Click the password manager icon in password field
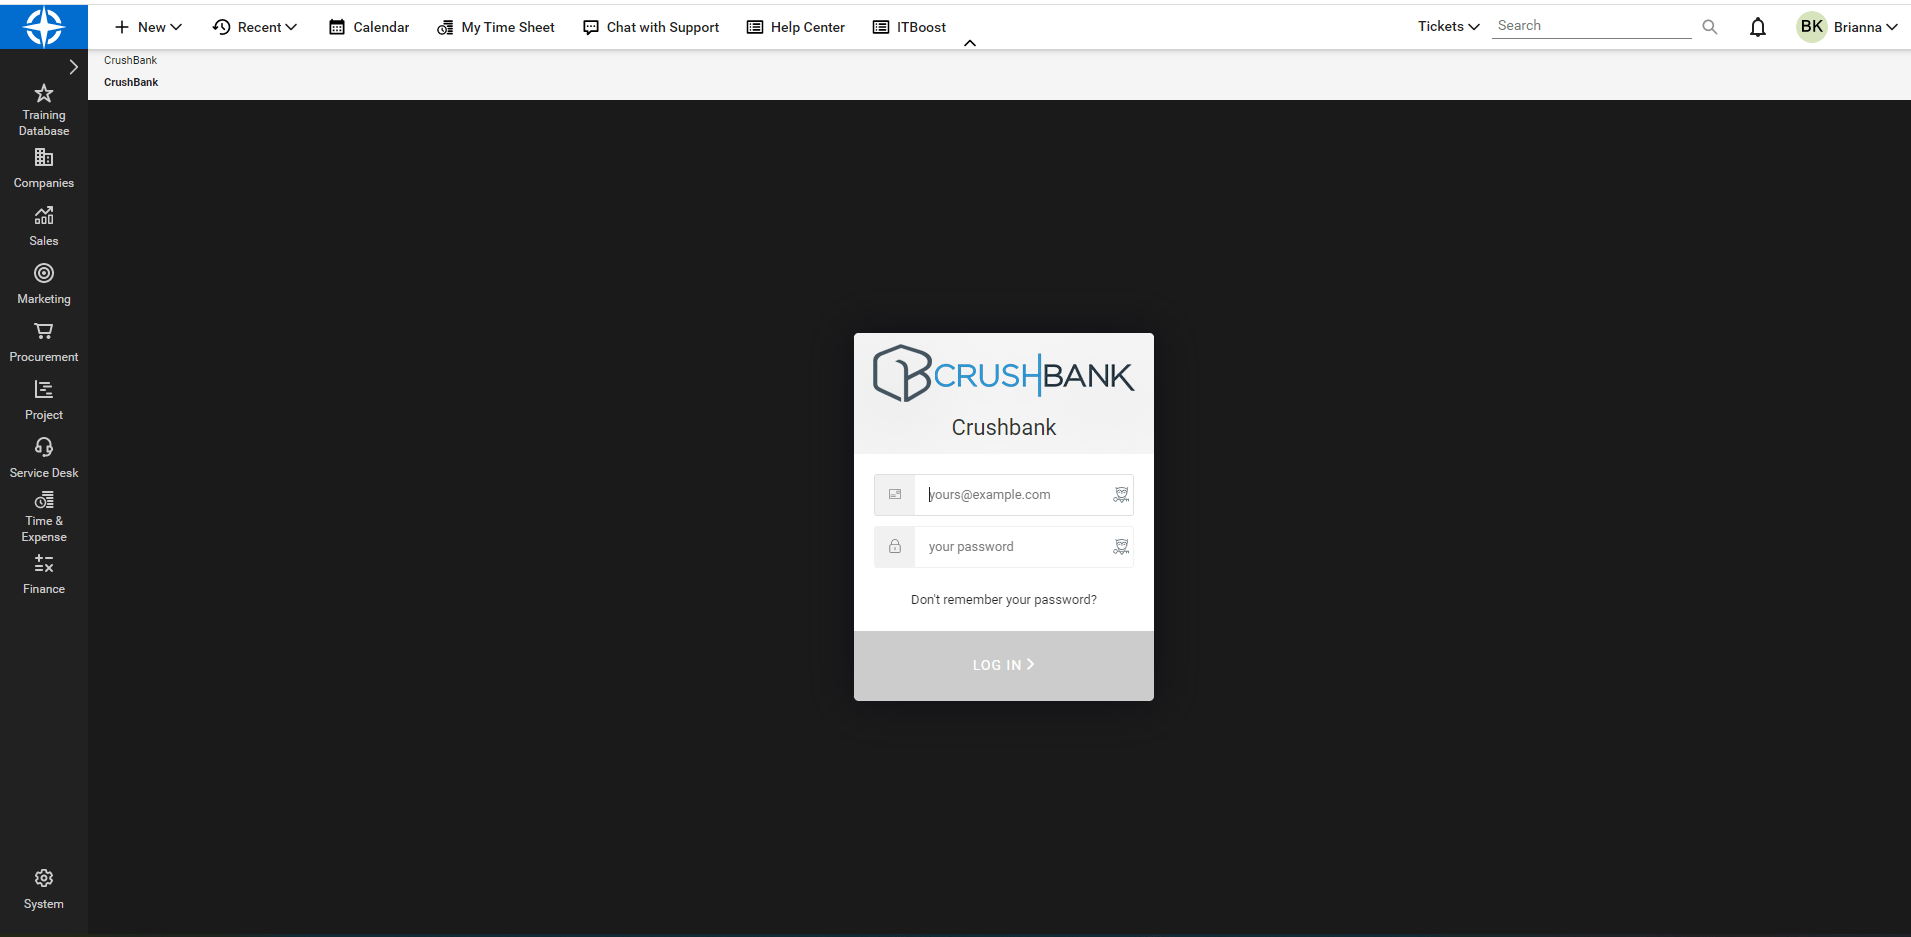Viewport: 1911px width, 937px height. pos(1121,547)
